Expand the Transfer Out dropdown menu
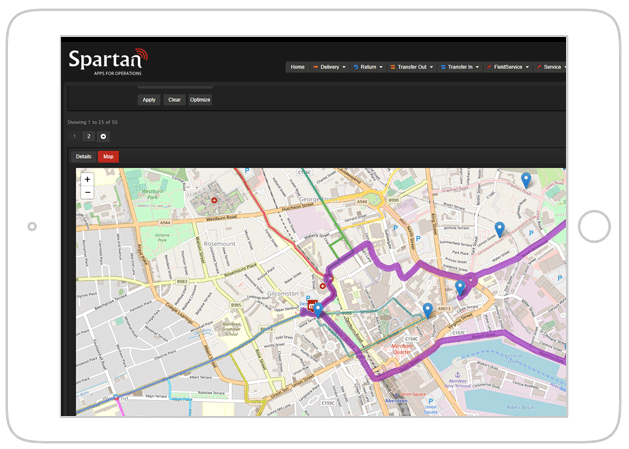Viewport: 629px width, 449px height. pos(412,67)
